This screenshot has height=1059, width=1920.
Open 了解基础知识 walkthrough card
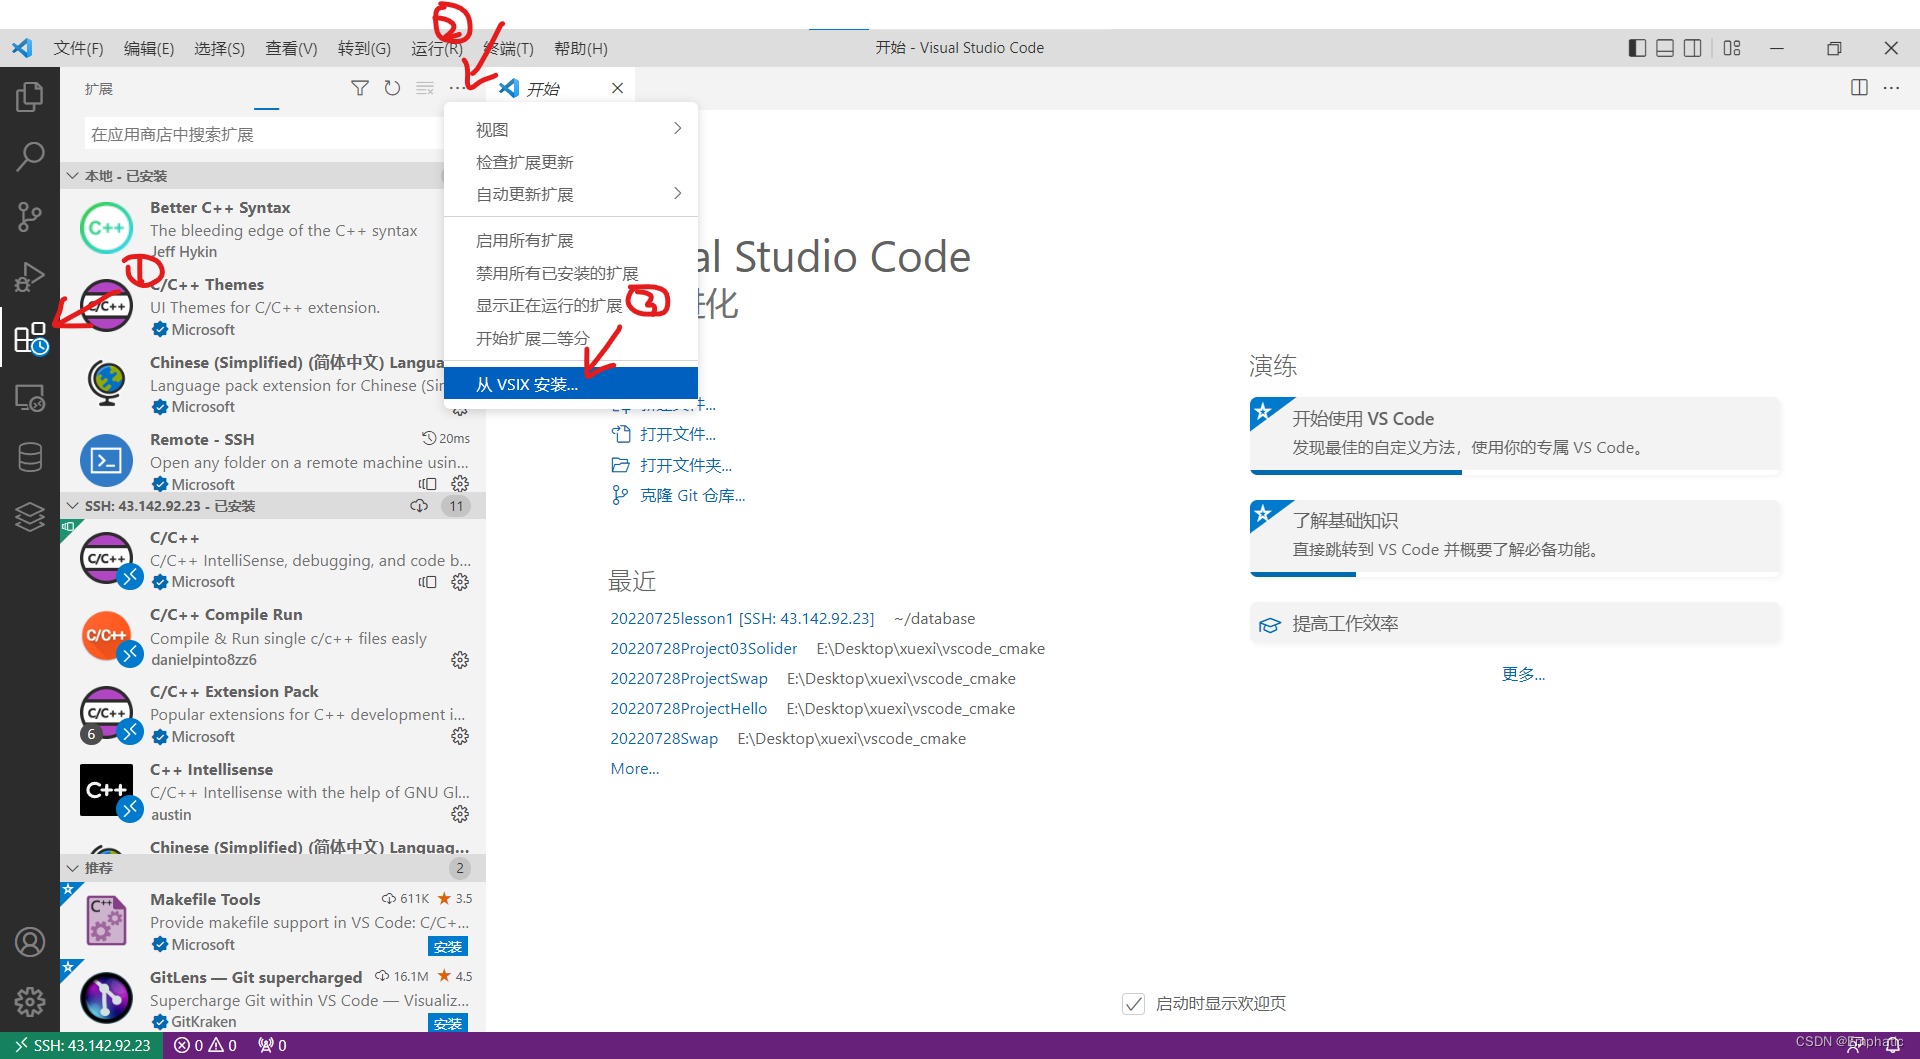click(x=1515, y=537)
